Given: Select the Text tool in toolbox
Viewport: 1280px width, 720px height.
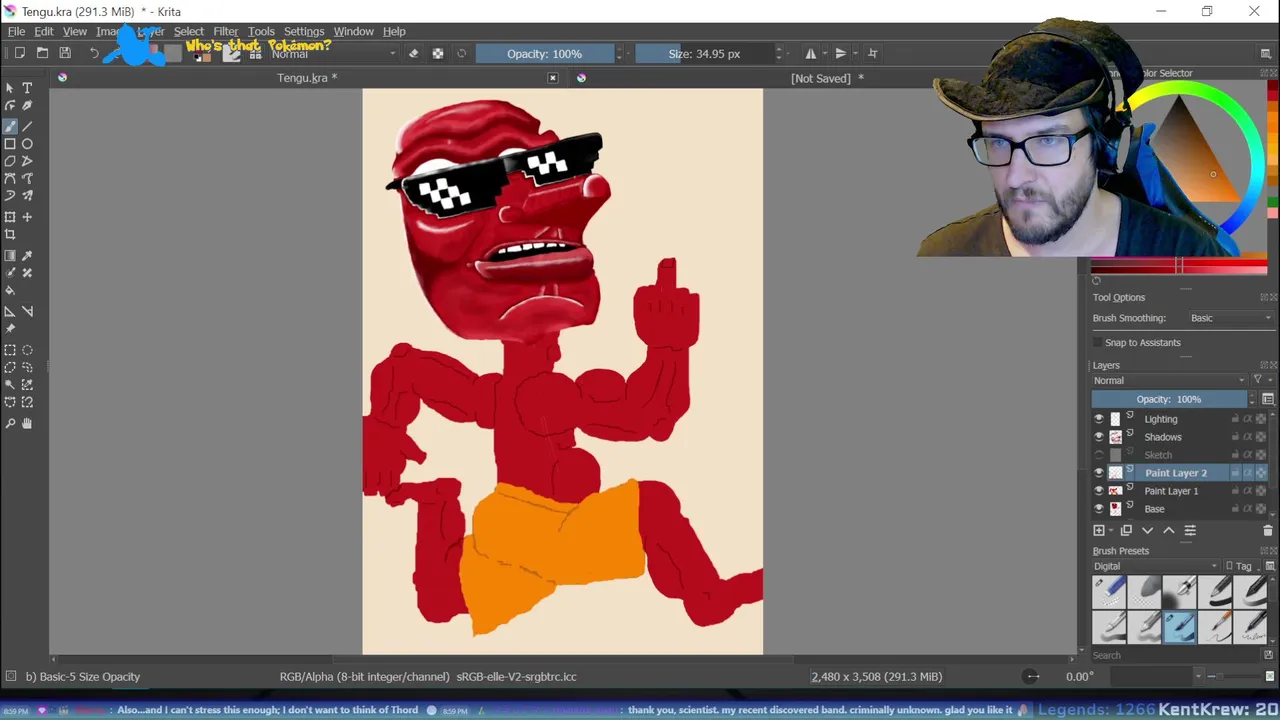Looking at the screenshot, I should coord(27,88).
